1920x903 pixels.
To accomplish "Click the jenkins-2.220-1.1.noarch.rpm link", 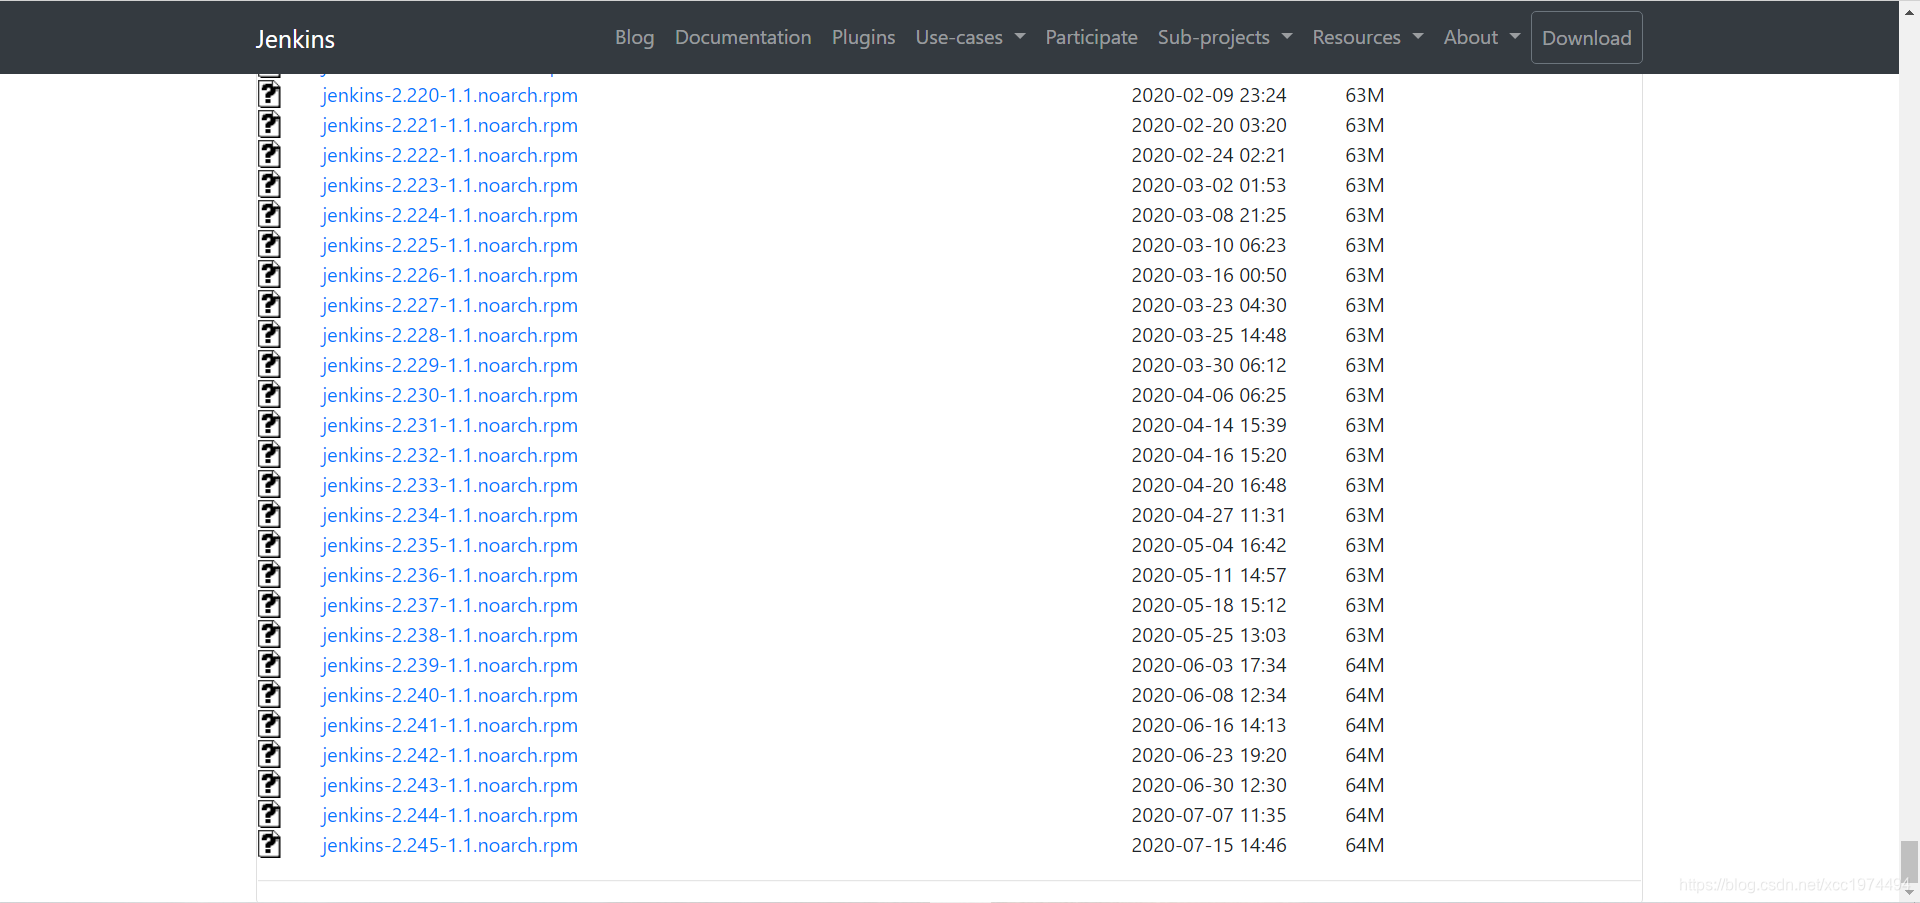I will [x=450, y=95].
